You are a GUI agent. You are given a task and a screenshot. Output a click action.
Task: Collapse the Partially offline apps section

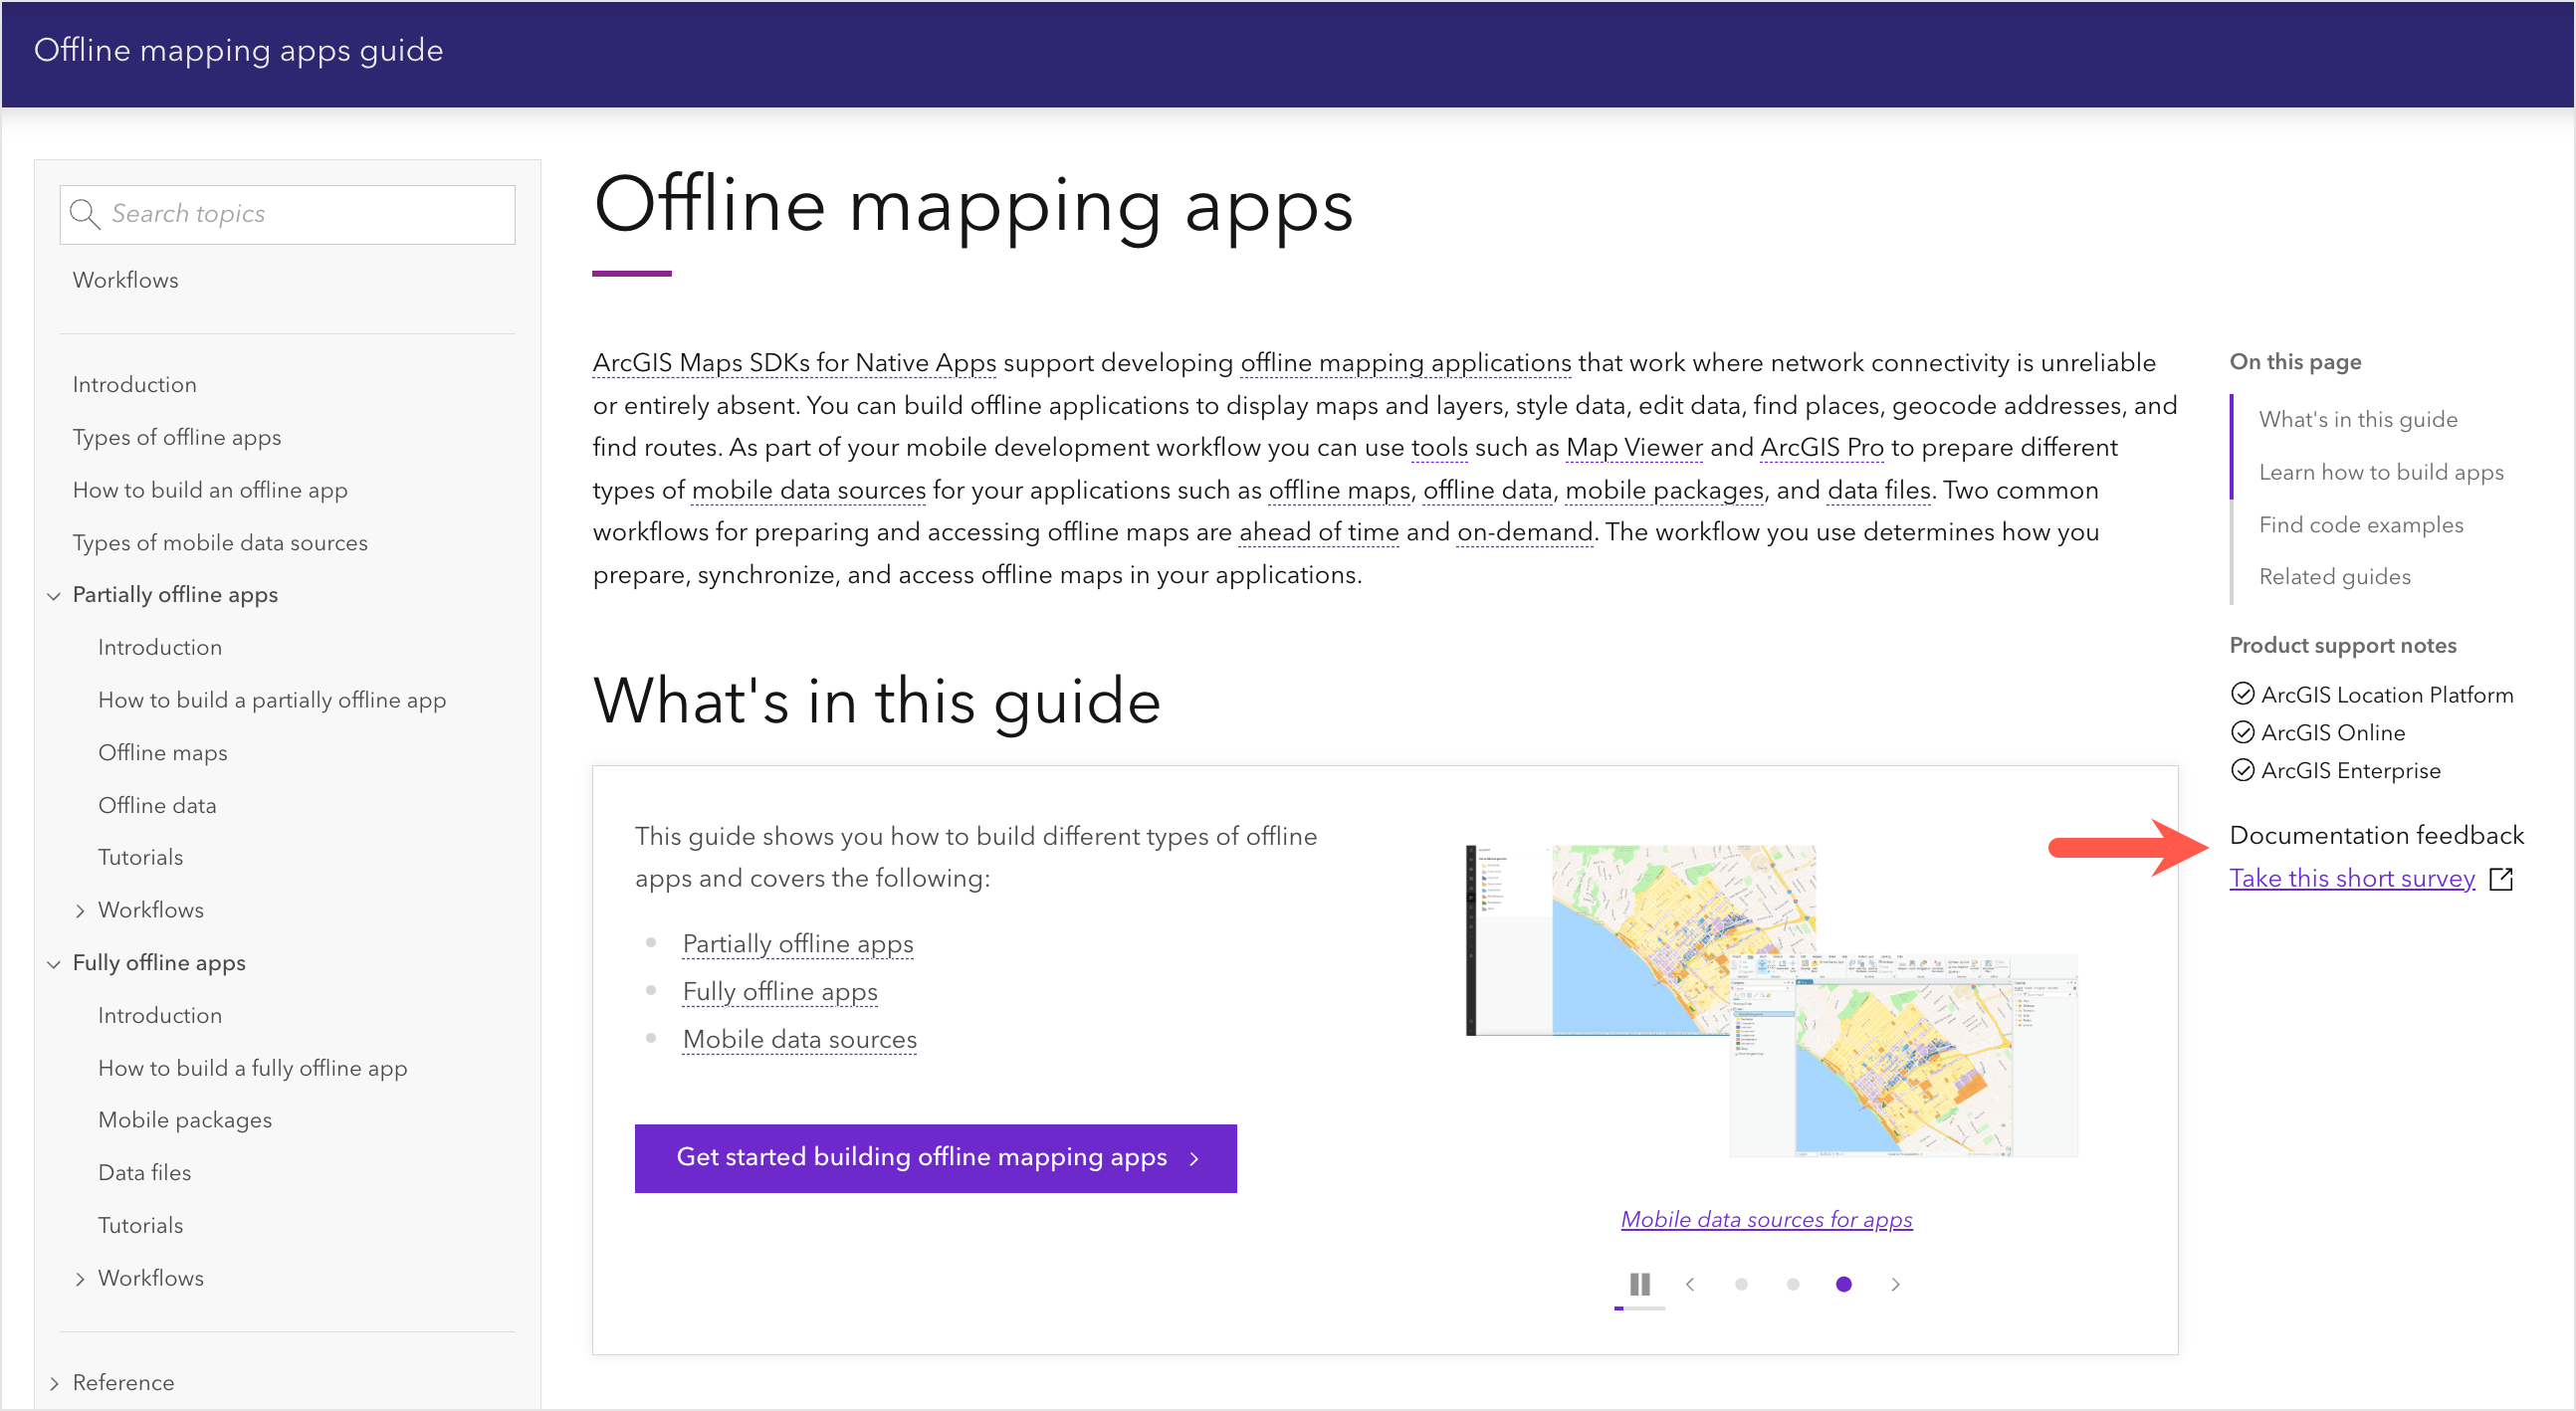(x=54, y=596)
